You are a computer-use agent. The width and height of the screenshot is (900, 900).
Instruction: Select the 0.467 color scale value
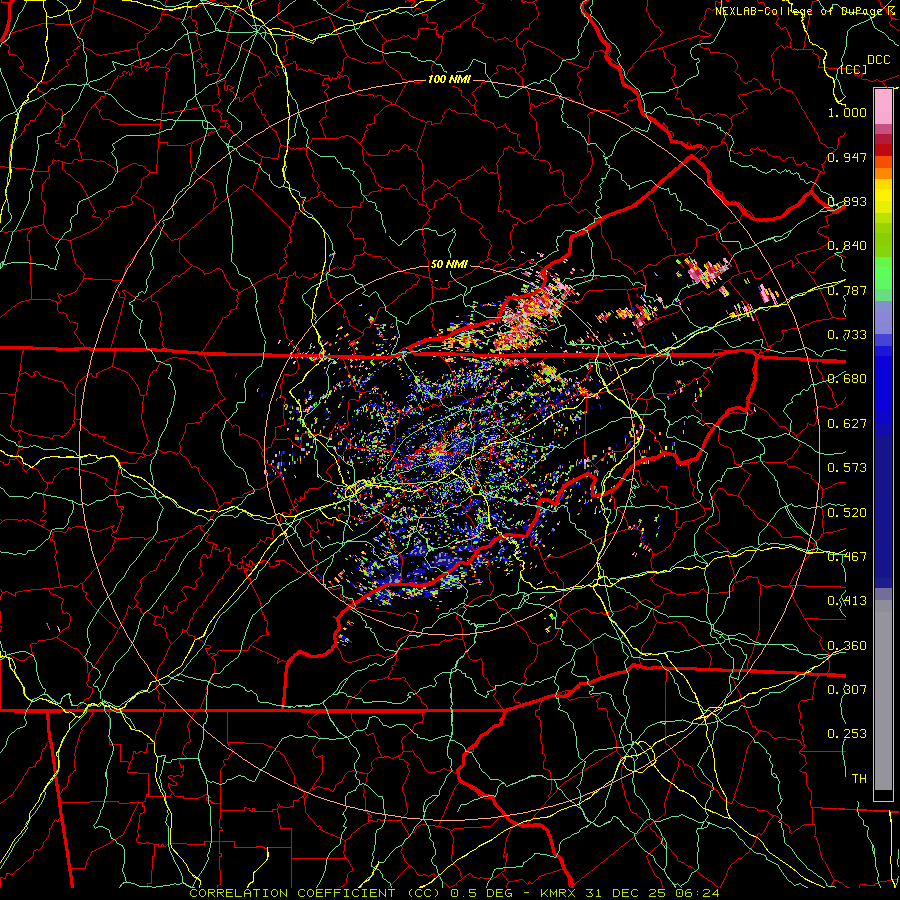click(x=847, y=556)
